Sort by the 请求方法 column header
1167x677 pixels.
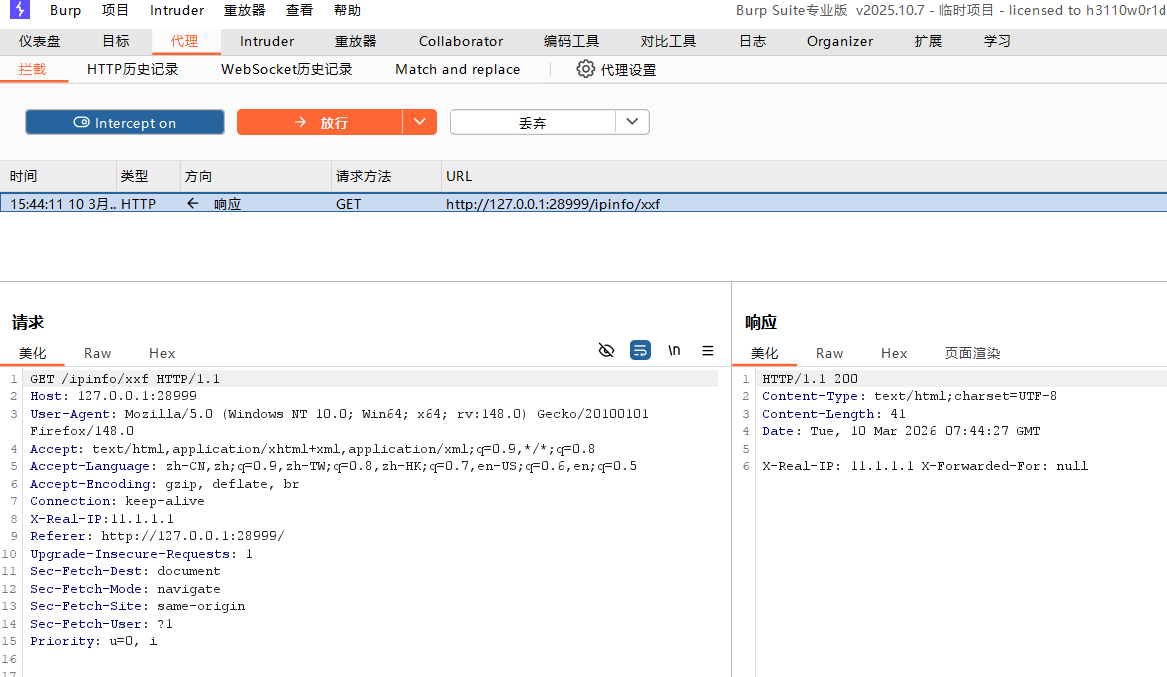click(x=386, y=176)
